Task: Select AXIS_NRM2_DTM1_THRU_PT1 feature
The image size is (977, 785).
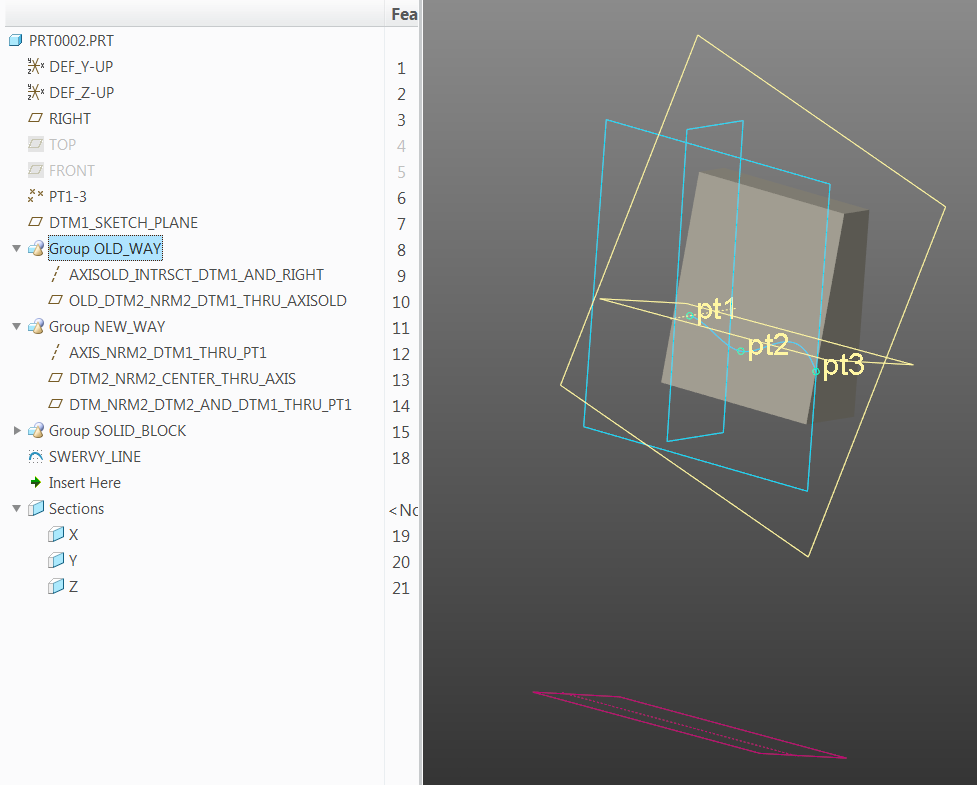Action: (x=168, y=353)
